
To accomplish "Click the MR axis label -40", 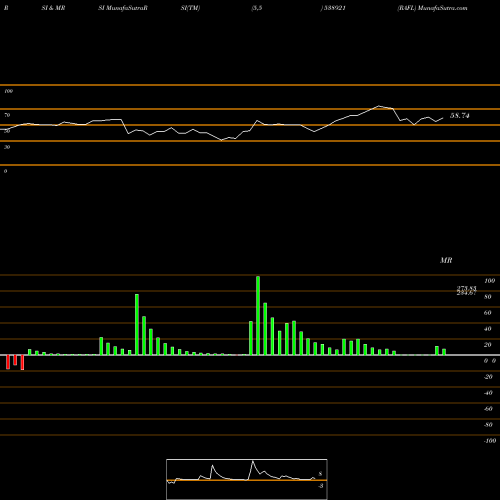I will coord(488,393).
